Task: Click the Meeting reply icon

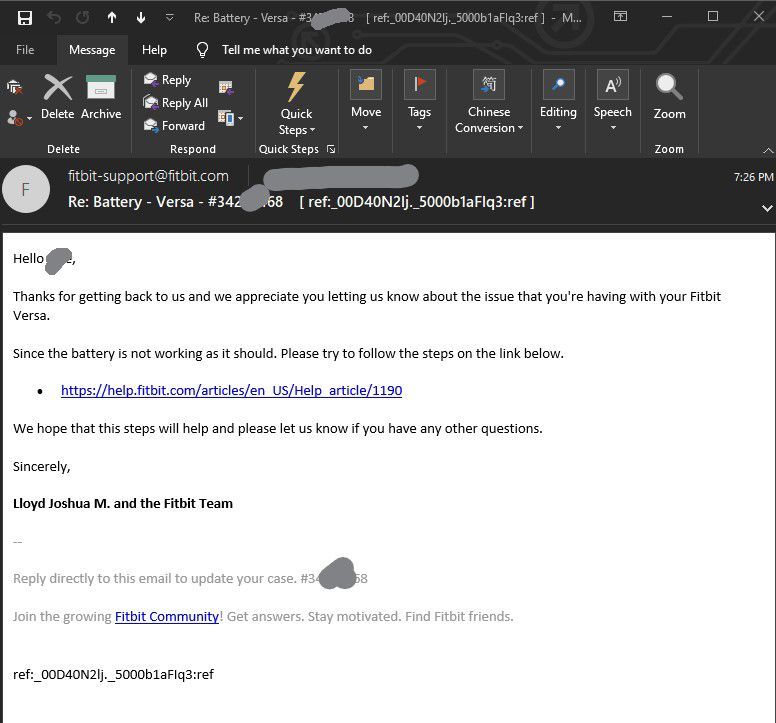Action: coord(226,88)
